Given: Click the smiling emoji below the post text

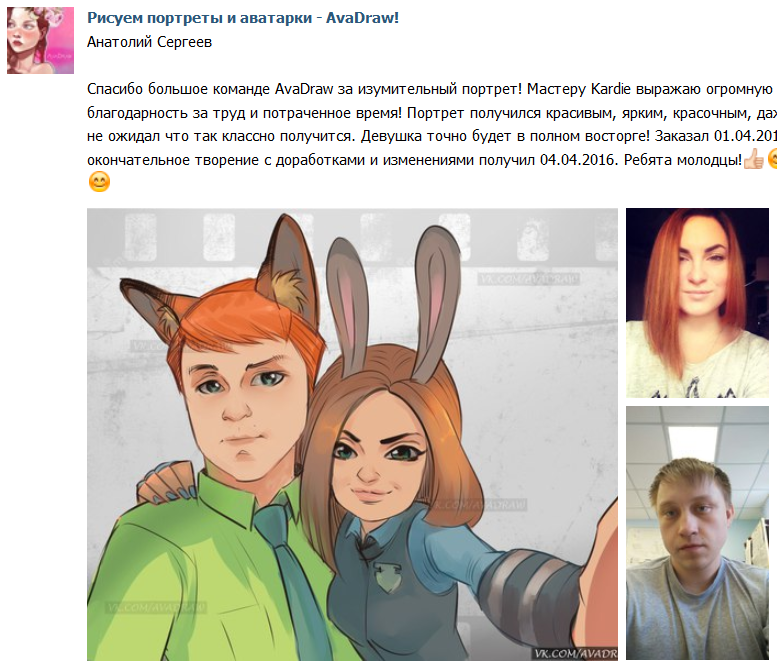Looking at the screenshot, I should click(99, 182).
